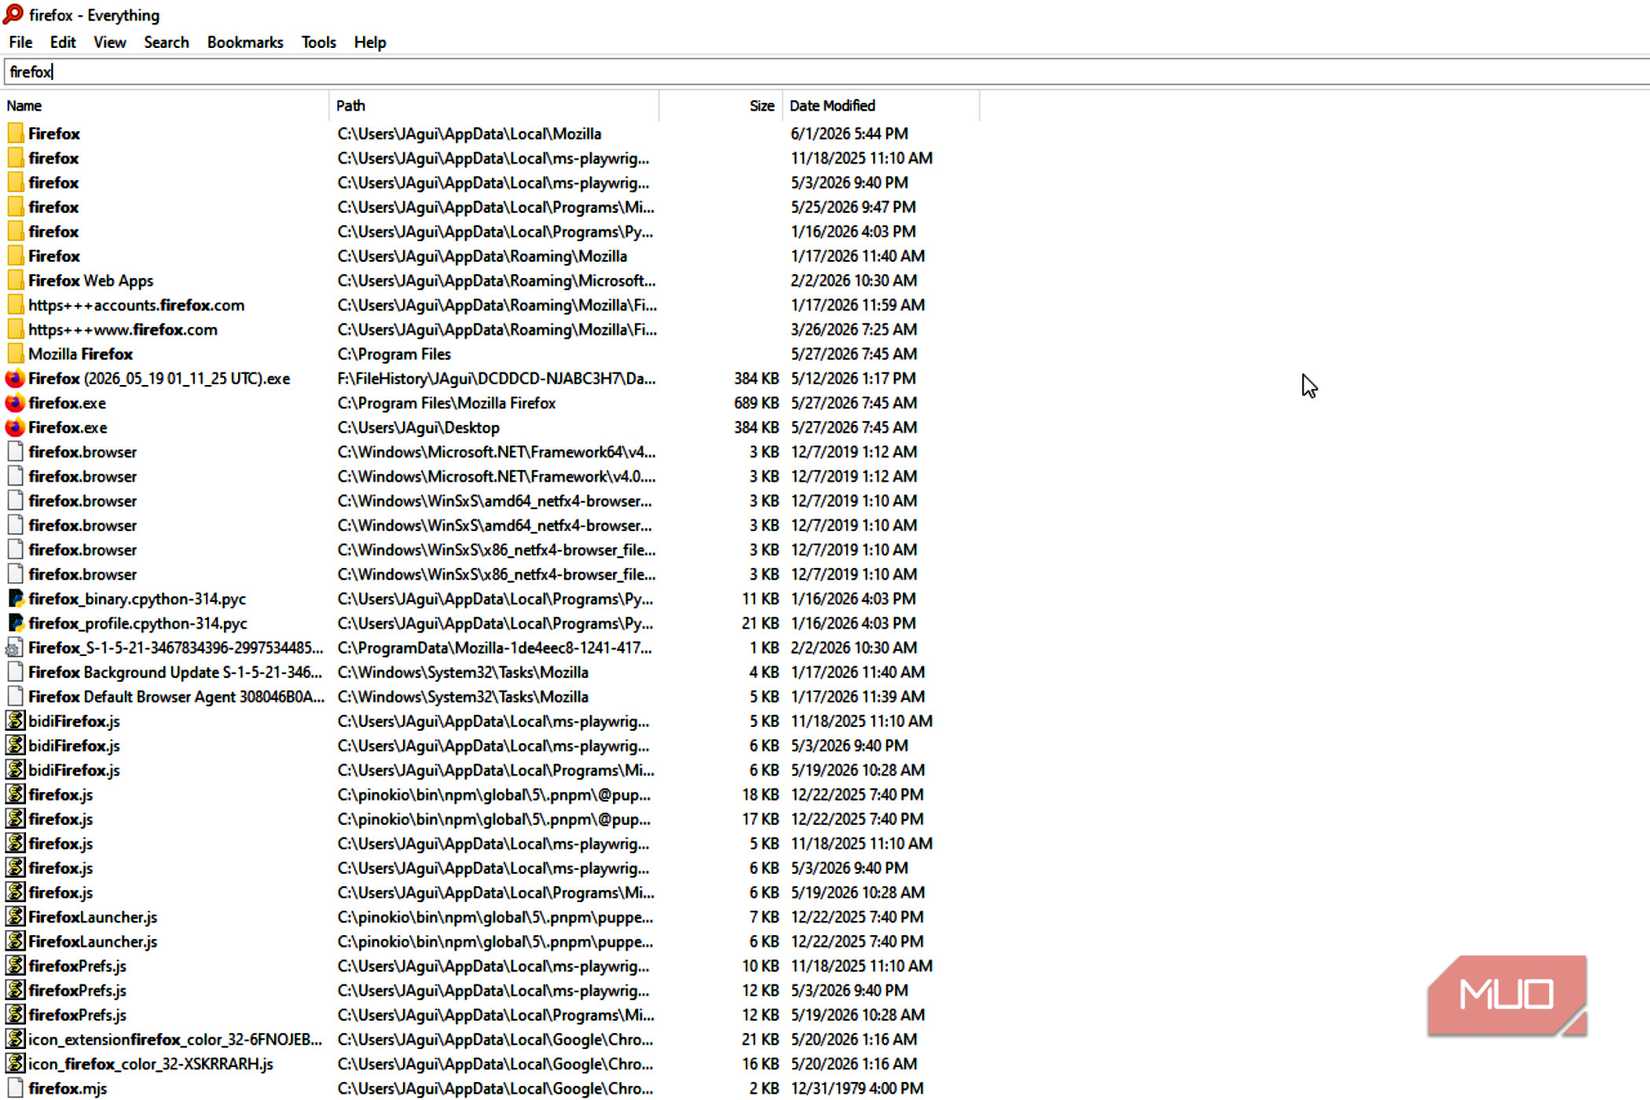
Task: Select folder icon of Firefox in Local\Mozilla
Action: pos(15,133)
